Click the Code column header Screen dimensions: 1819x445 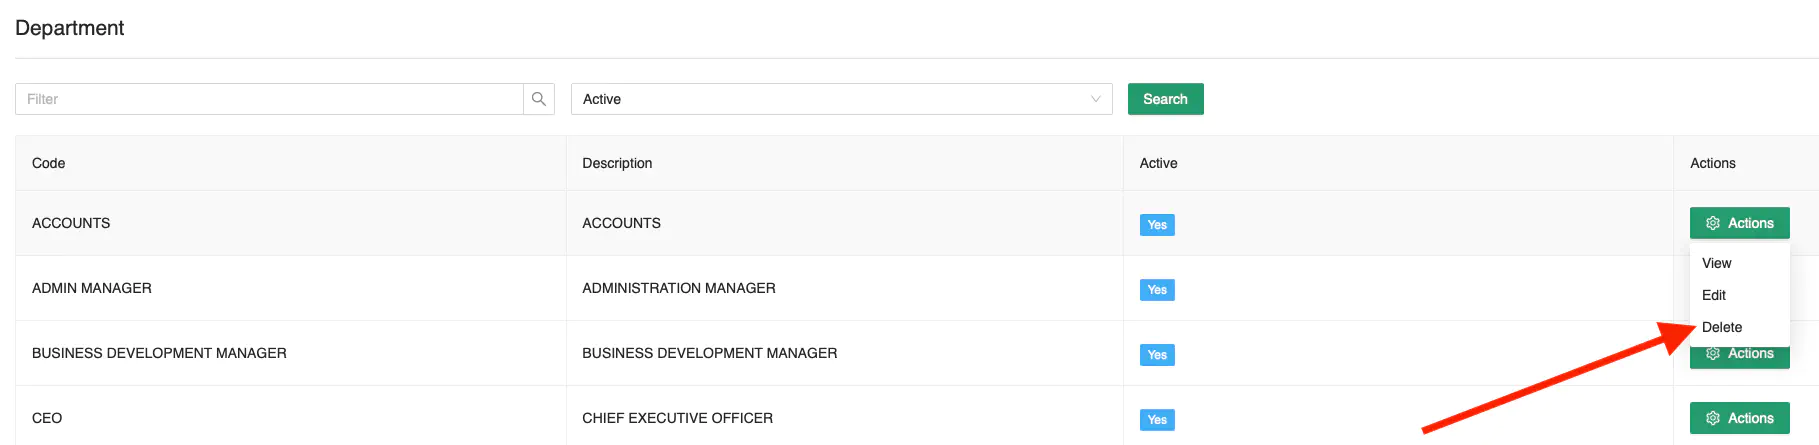pos(49,163)
